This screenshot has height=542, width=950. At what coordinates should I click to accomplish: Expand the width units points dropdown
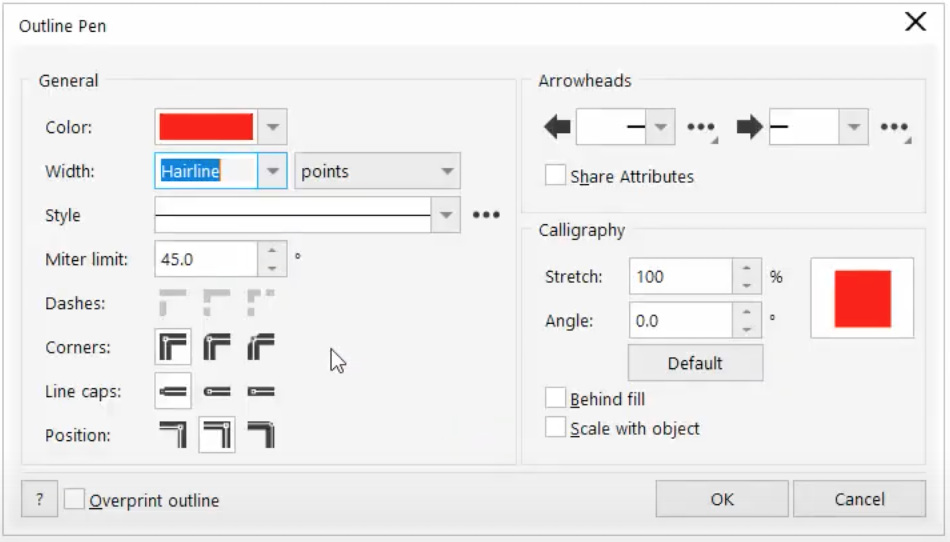[379, 171]
